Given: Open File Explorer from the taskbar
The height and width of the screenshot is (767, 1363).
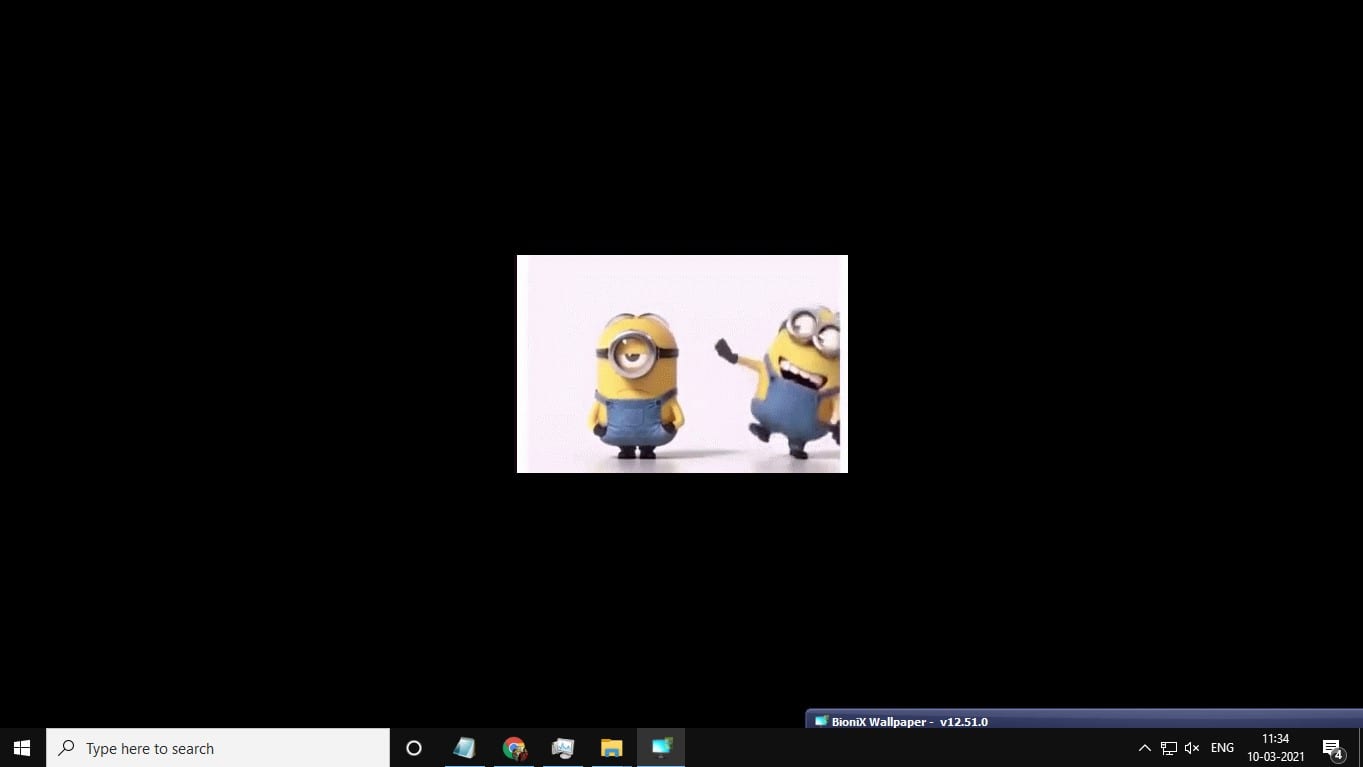Looking at the screenshot, I should tap(612, 748).
